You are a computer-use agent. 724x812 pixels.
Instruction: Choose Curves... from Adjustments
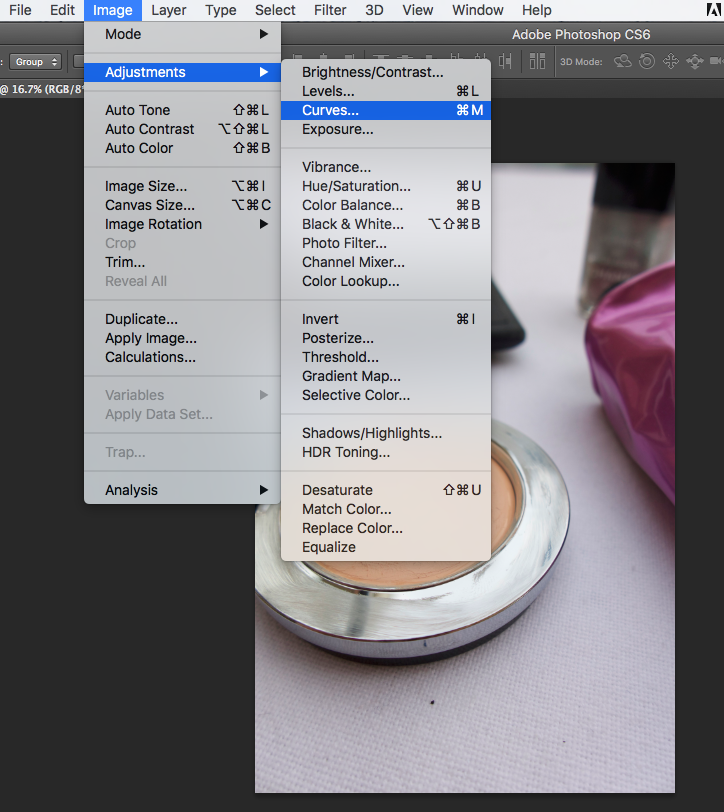pos(386,110)
